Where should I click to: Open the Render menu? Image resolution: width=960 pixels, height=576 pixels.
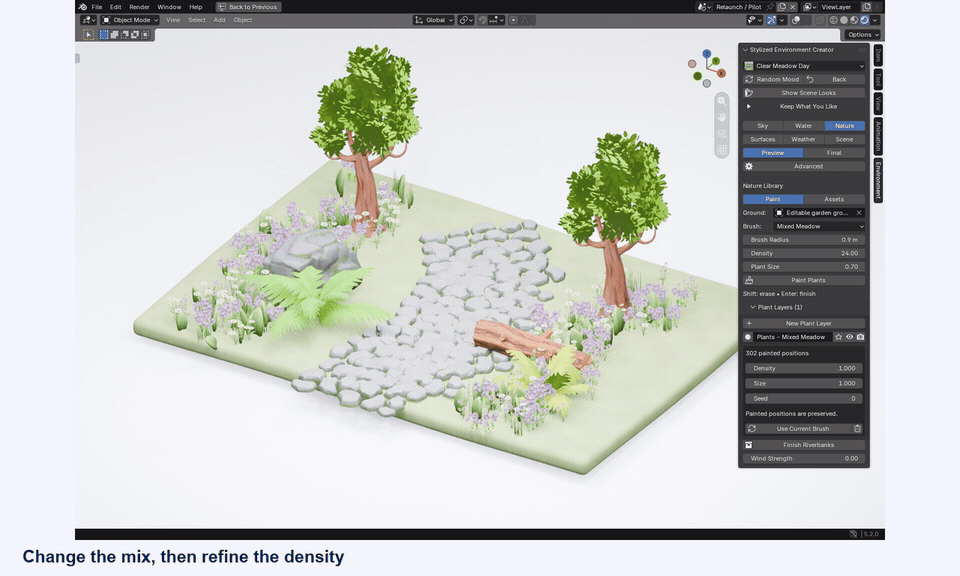139,7
